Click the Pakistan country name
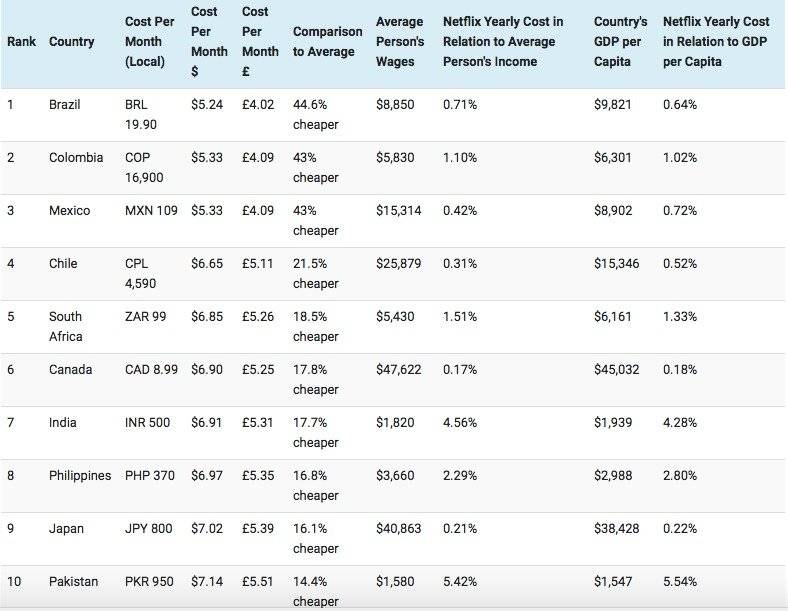Image resolution: width=788 pixels, height=611 pixels. 73,582
